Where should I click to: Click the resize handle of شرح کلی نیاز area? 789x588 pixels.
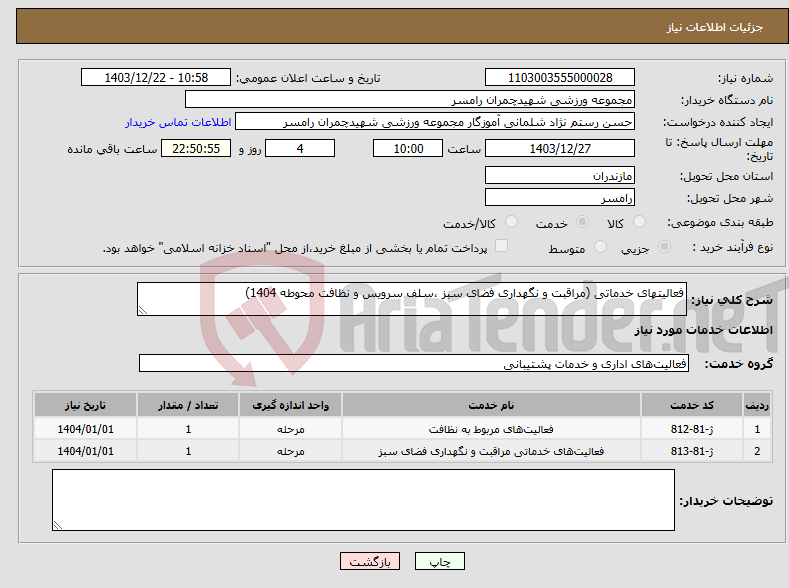(142, 310)
